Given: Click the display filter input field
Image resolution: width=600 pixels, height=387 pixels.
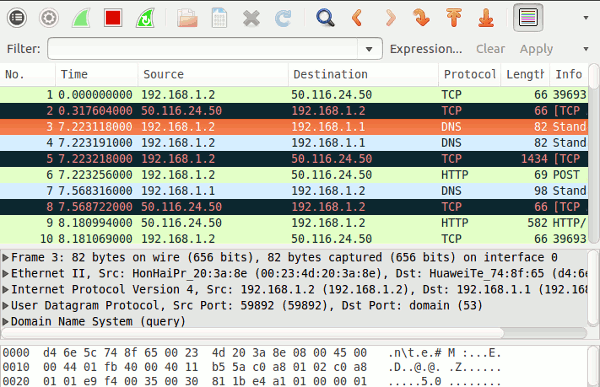Looking at the screenshot, I should [203, 49].
